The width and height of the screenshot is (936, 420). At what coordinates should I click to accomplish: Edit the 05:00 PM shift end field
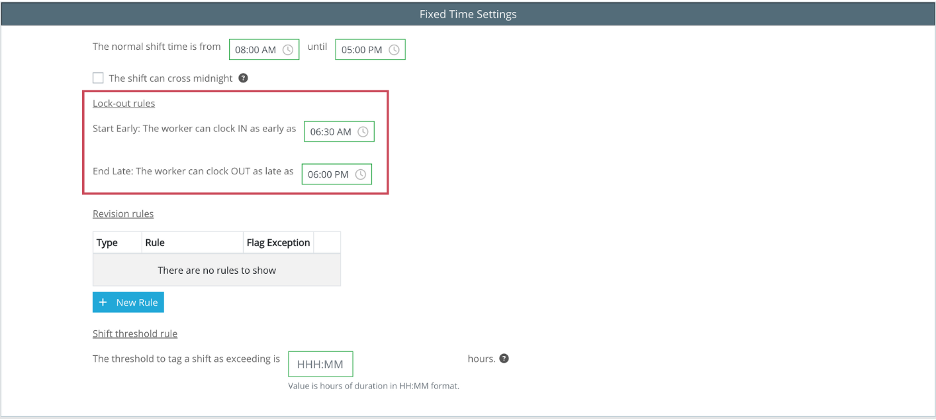pos(370,50)
